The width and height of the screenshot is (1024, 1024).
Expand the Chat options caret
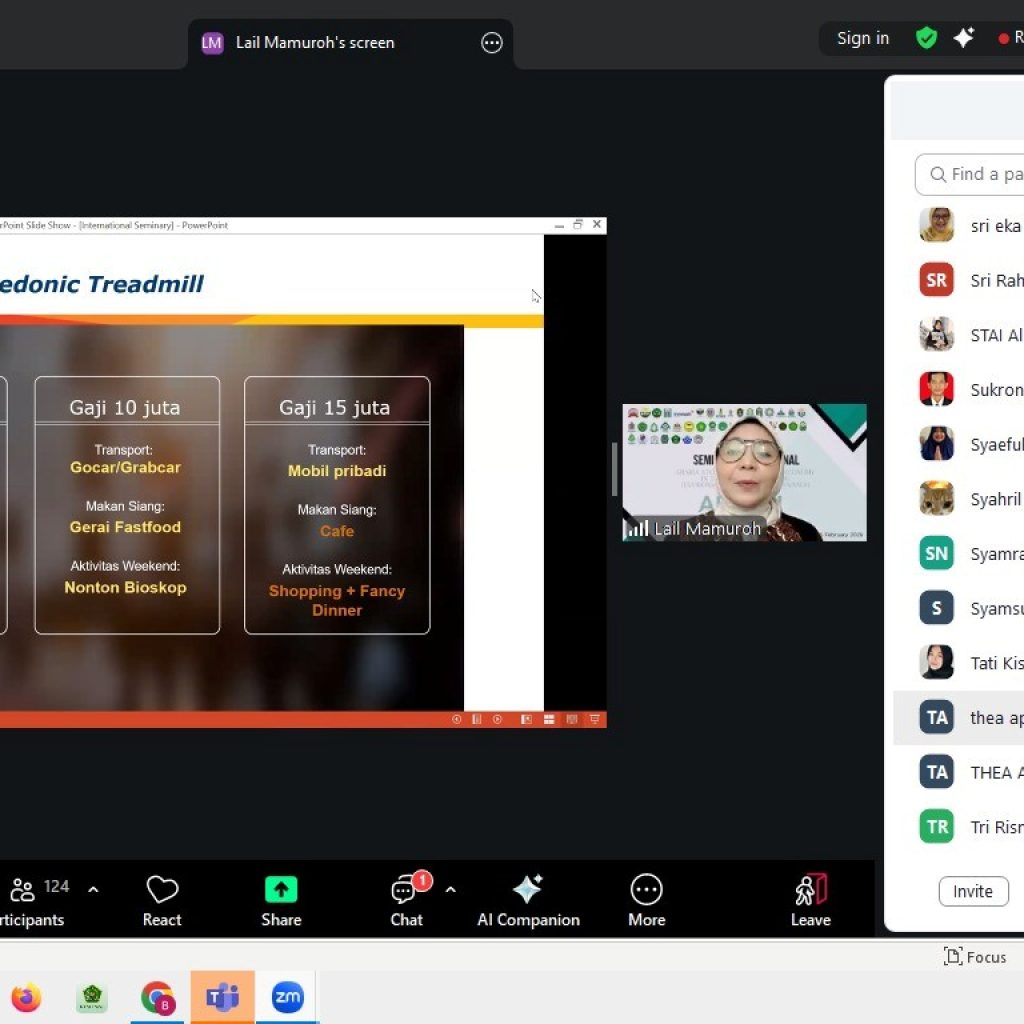point(450,889)
